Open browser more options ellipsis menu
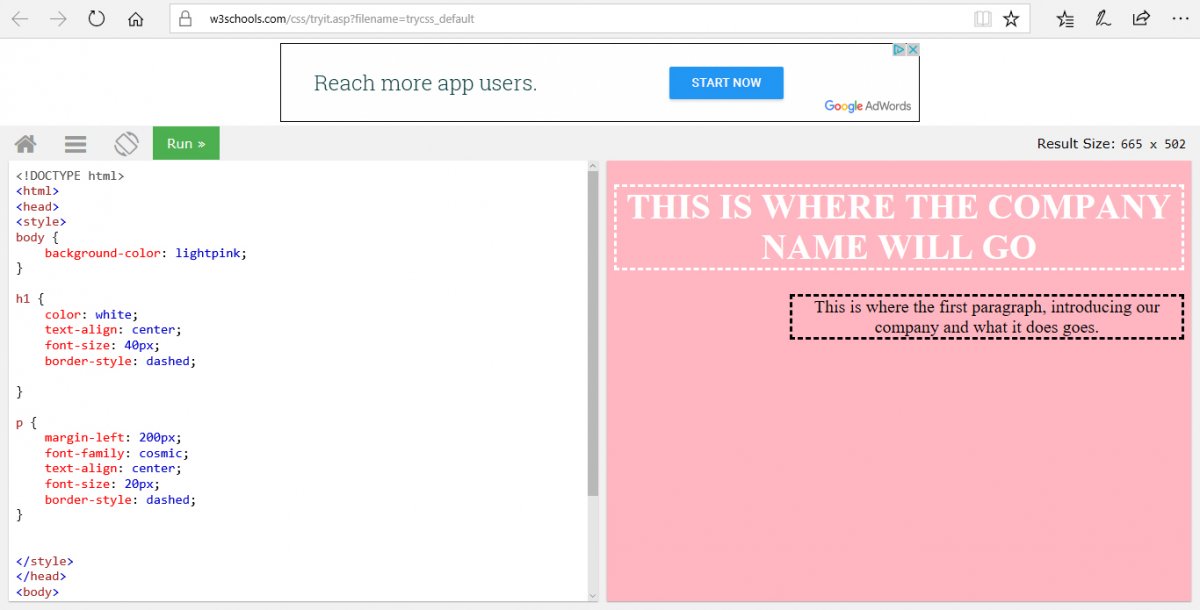1200x610 pixels. coord(1180,19)
